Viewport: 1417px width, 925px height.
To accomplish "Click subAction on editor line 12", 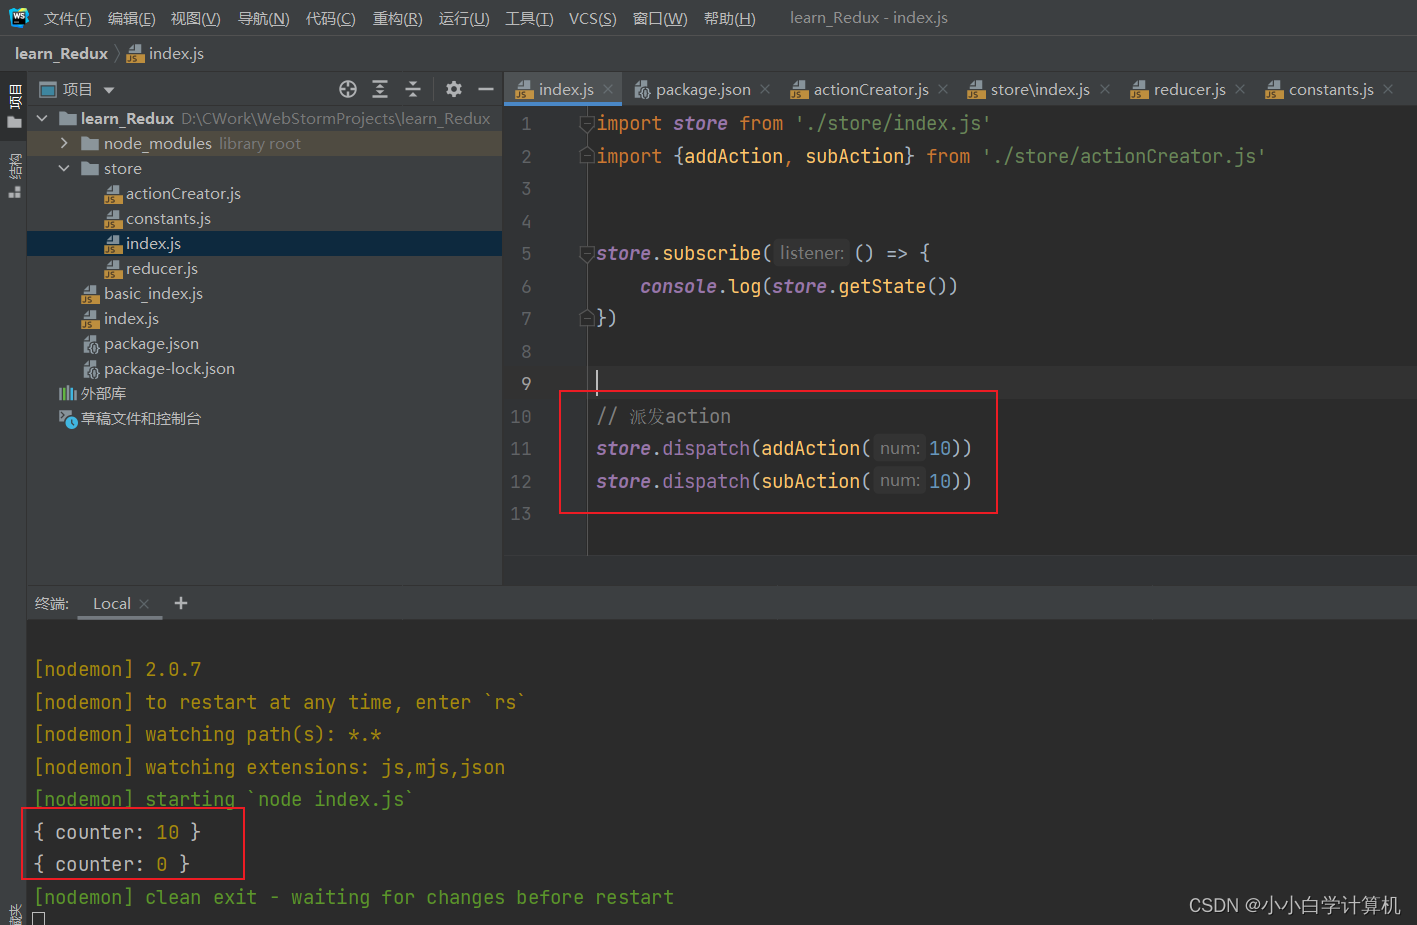I will [x=810, y=481].
